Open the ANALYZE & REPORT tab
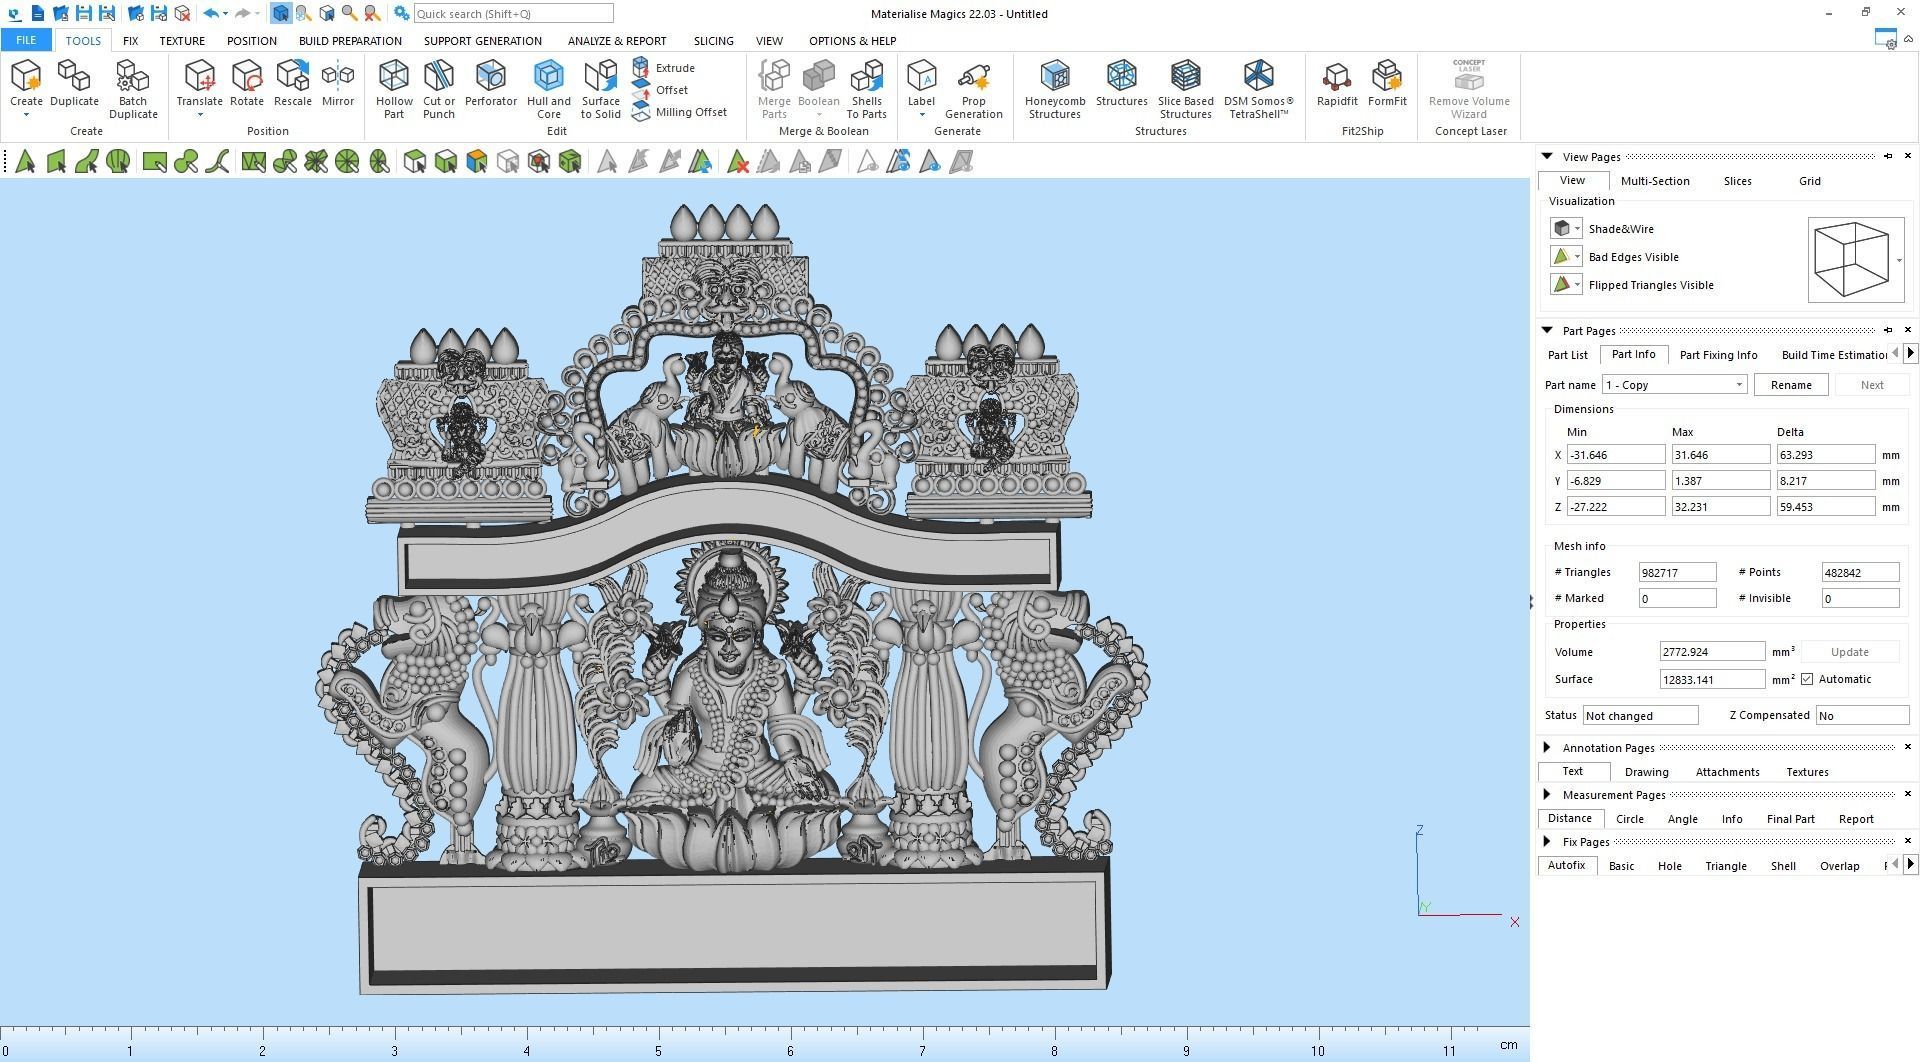 (616, 41)
